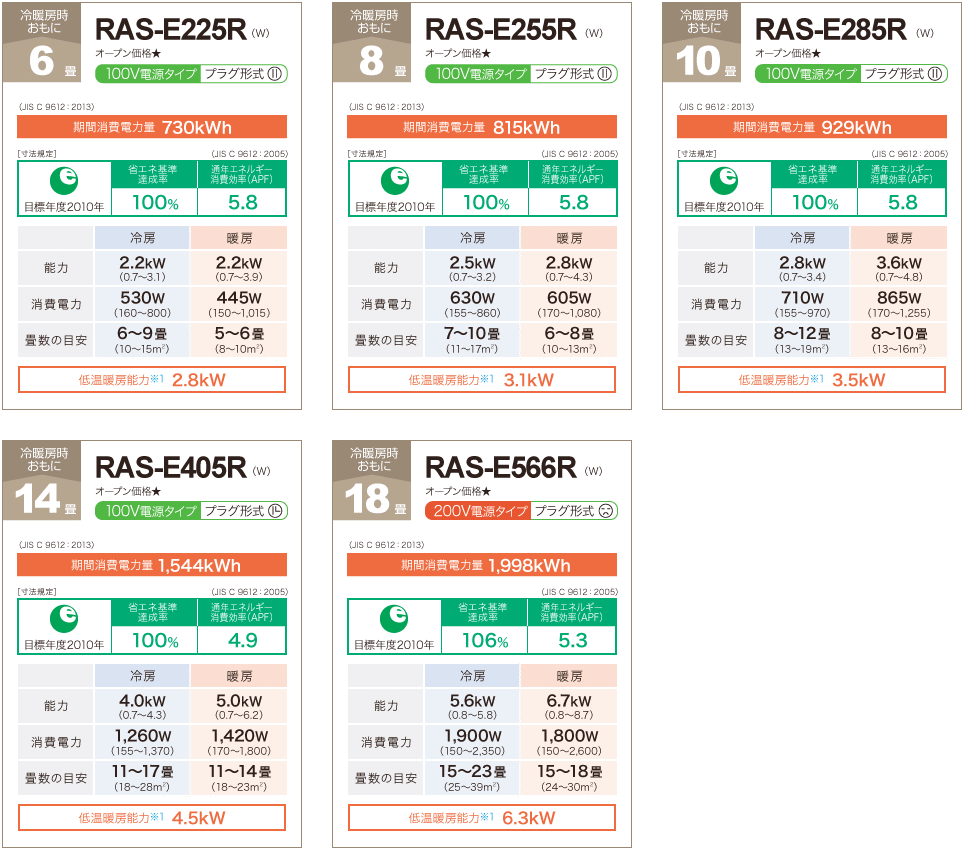This screenshot has width=964, height=851.
Task: Click the plug shape icon for RAS-E255R
Action: pos(605,74)
